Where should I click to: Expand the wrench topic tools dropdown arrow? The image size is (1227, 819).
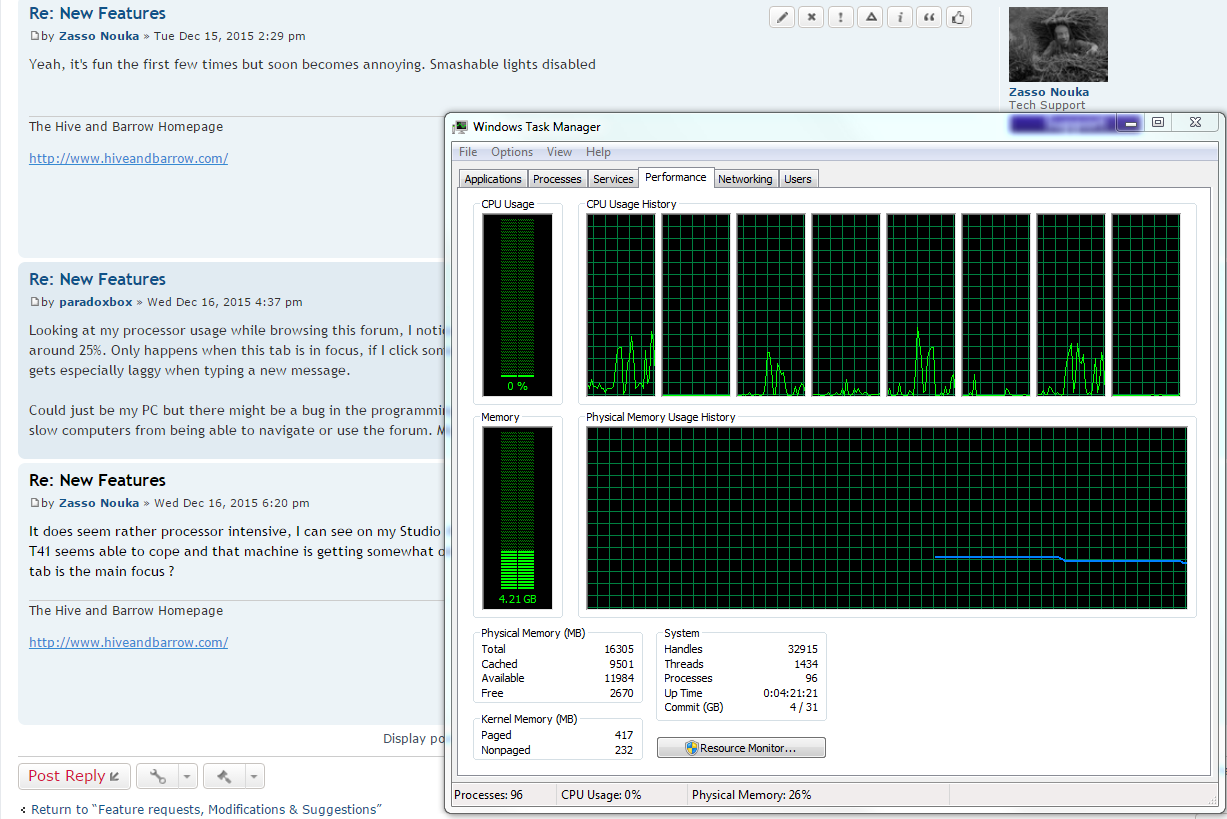188,776
